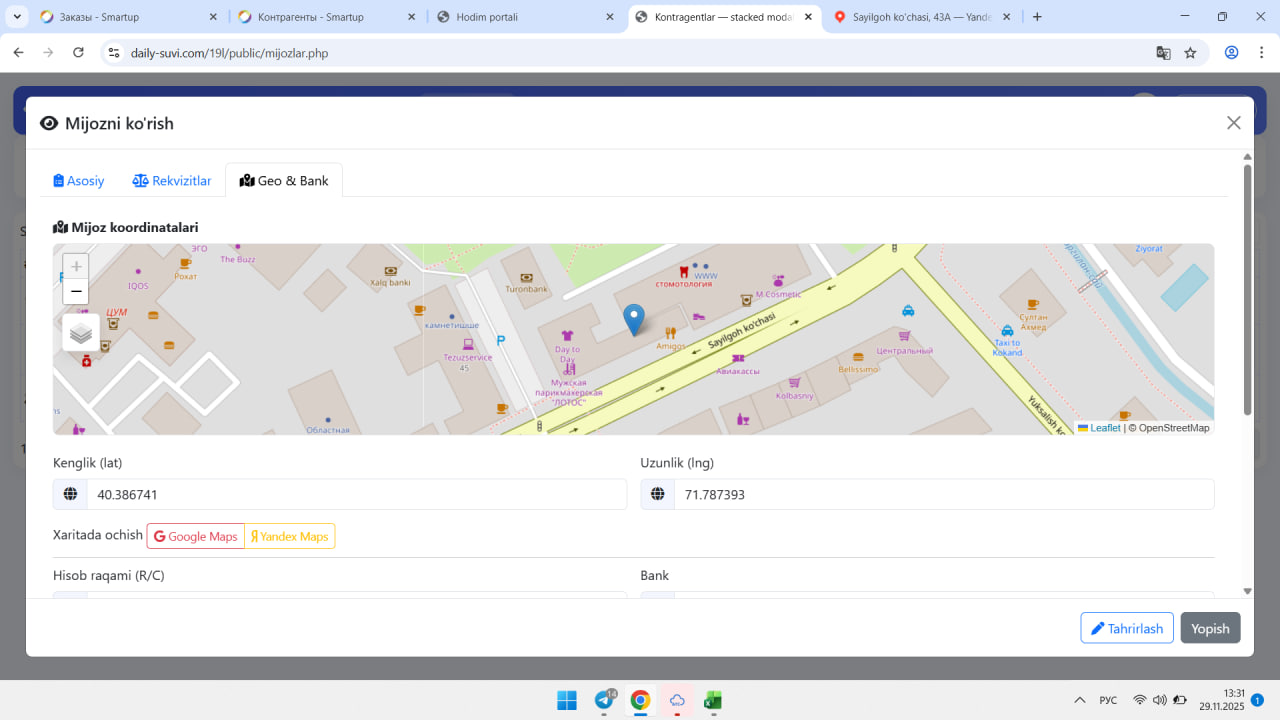Close the Mijozni ko'rish dialog
The height and width of the screenshot is (720, 1280).
(1233, 123)
